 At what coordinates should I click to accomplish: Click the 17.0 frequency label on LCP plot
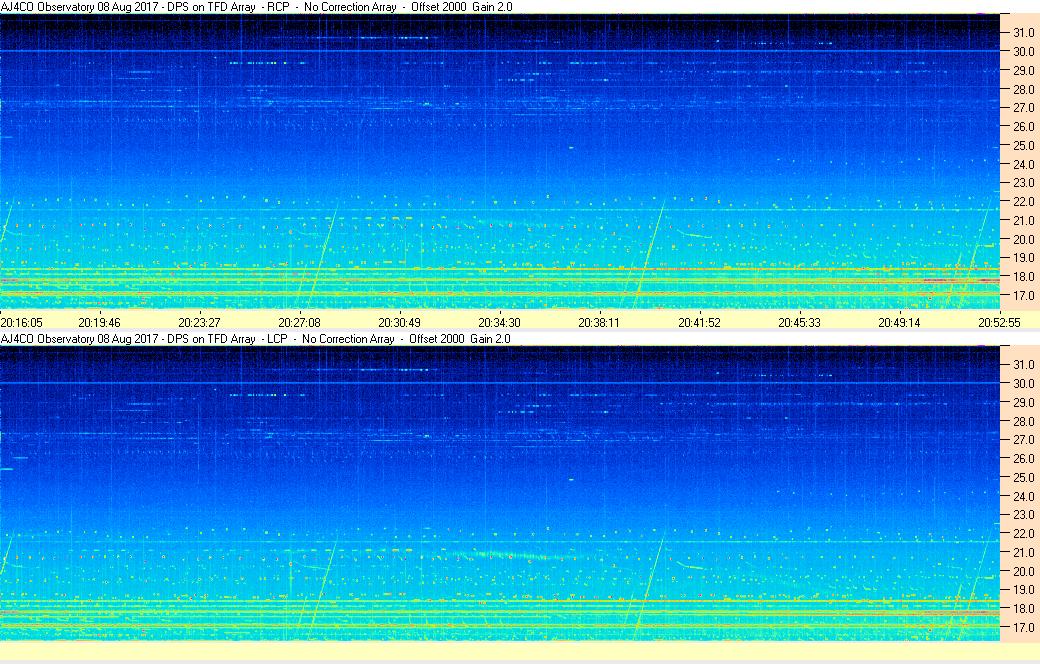[1023, 627]
